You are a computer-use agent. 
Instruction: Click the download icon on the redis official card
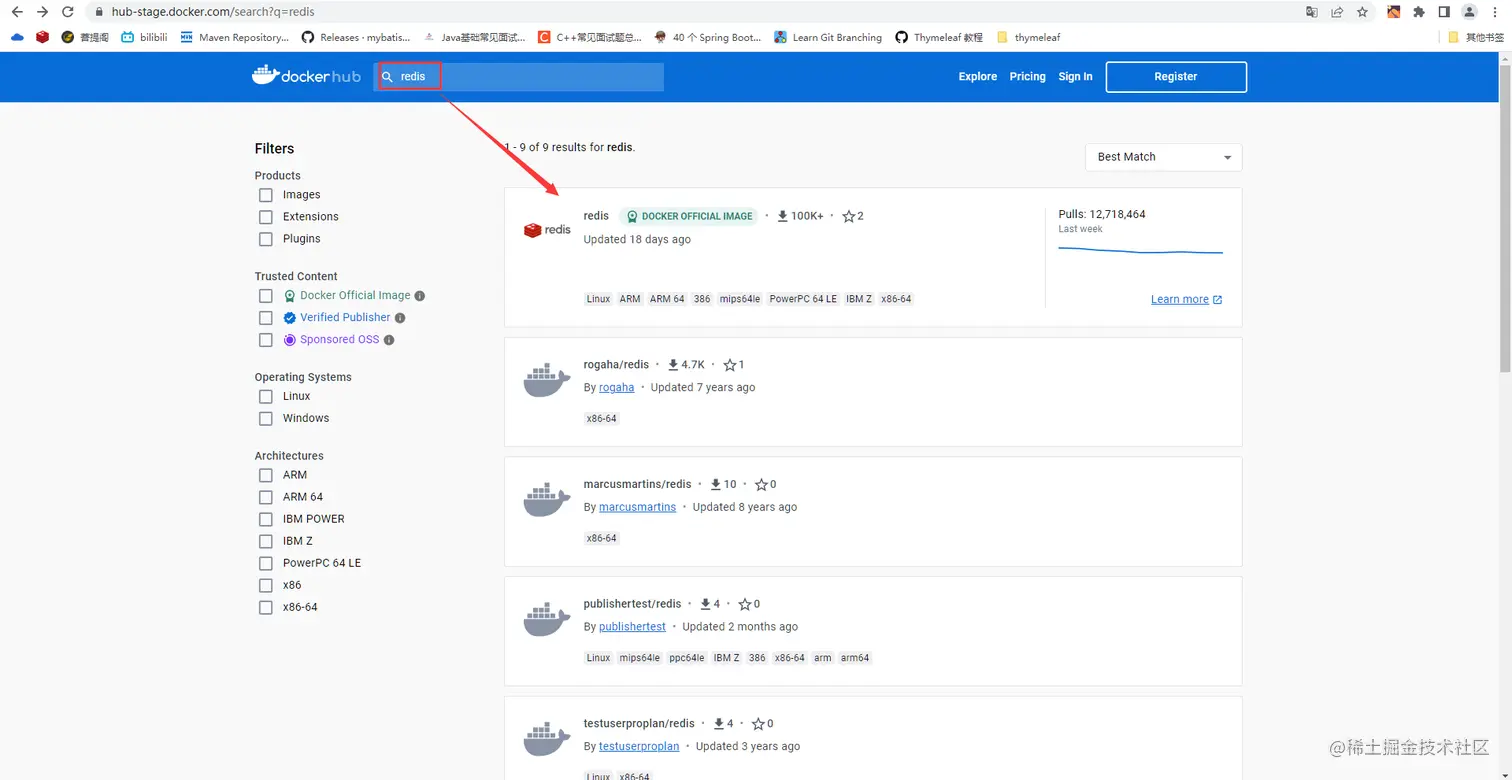click(783, 216)
